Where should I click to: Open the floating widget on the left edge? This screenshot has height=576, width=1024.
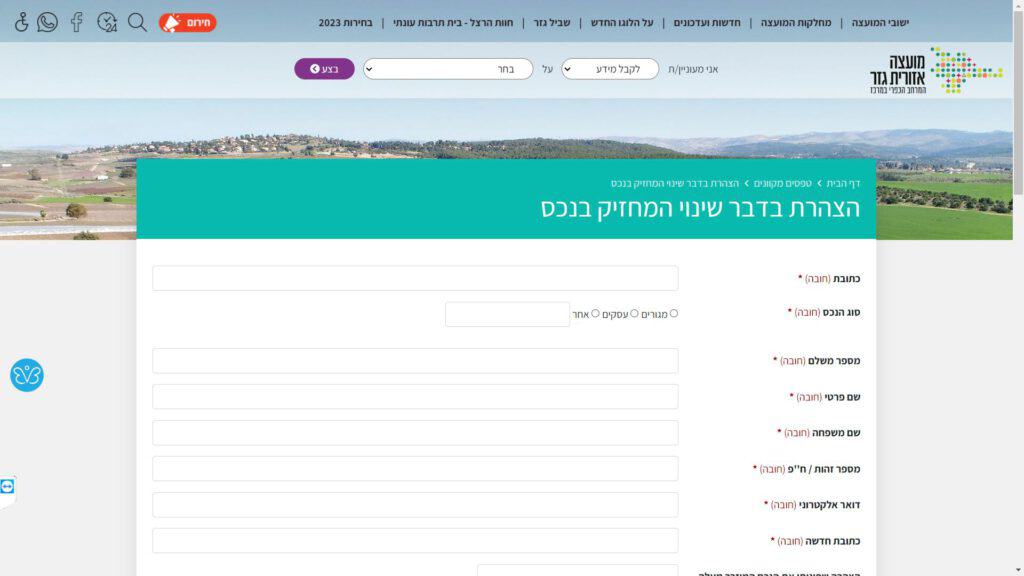8,487
